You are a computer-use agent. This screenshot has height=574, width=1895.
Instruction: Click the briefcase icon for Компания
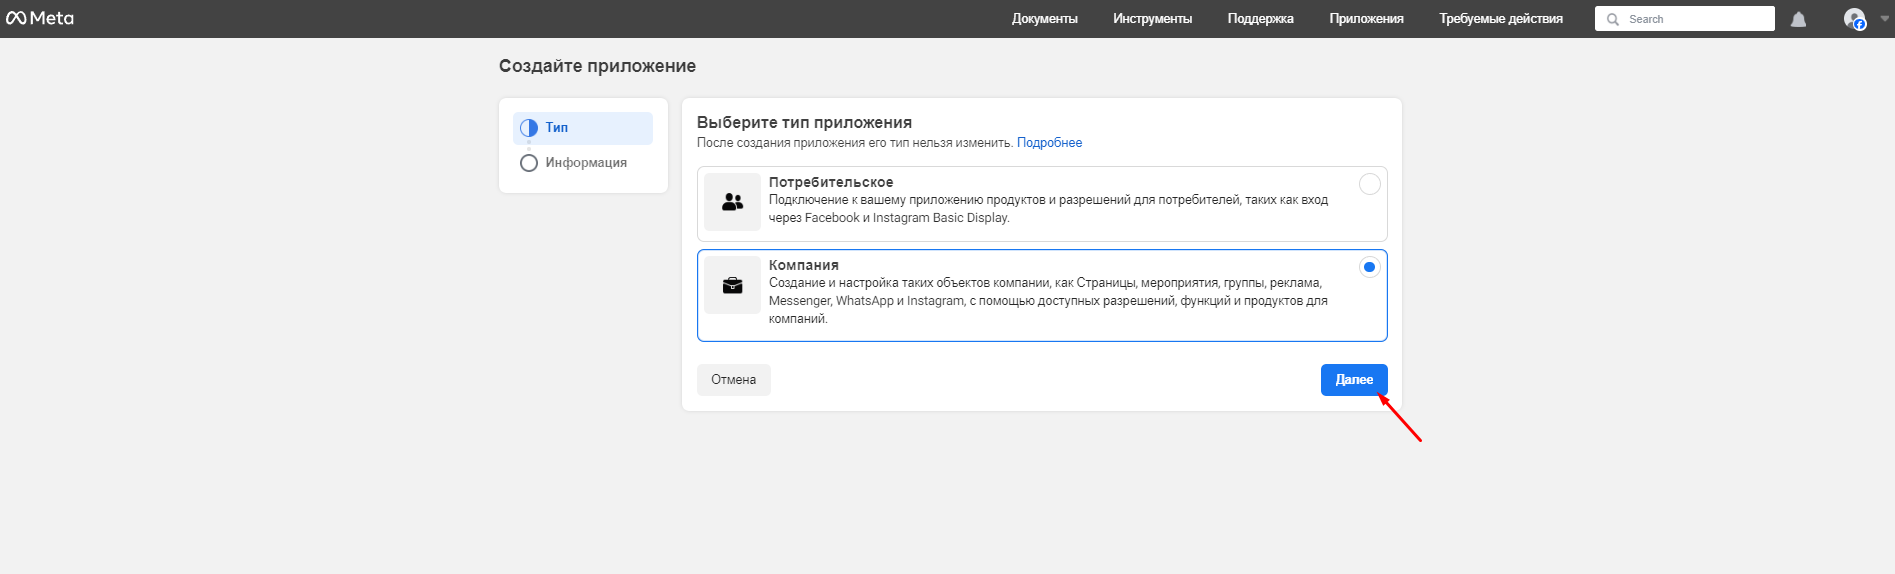(732, 285)
